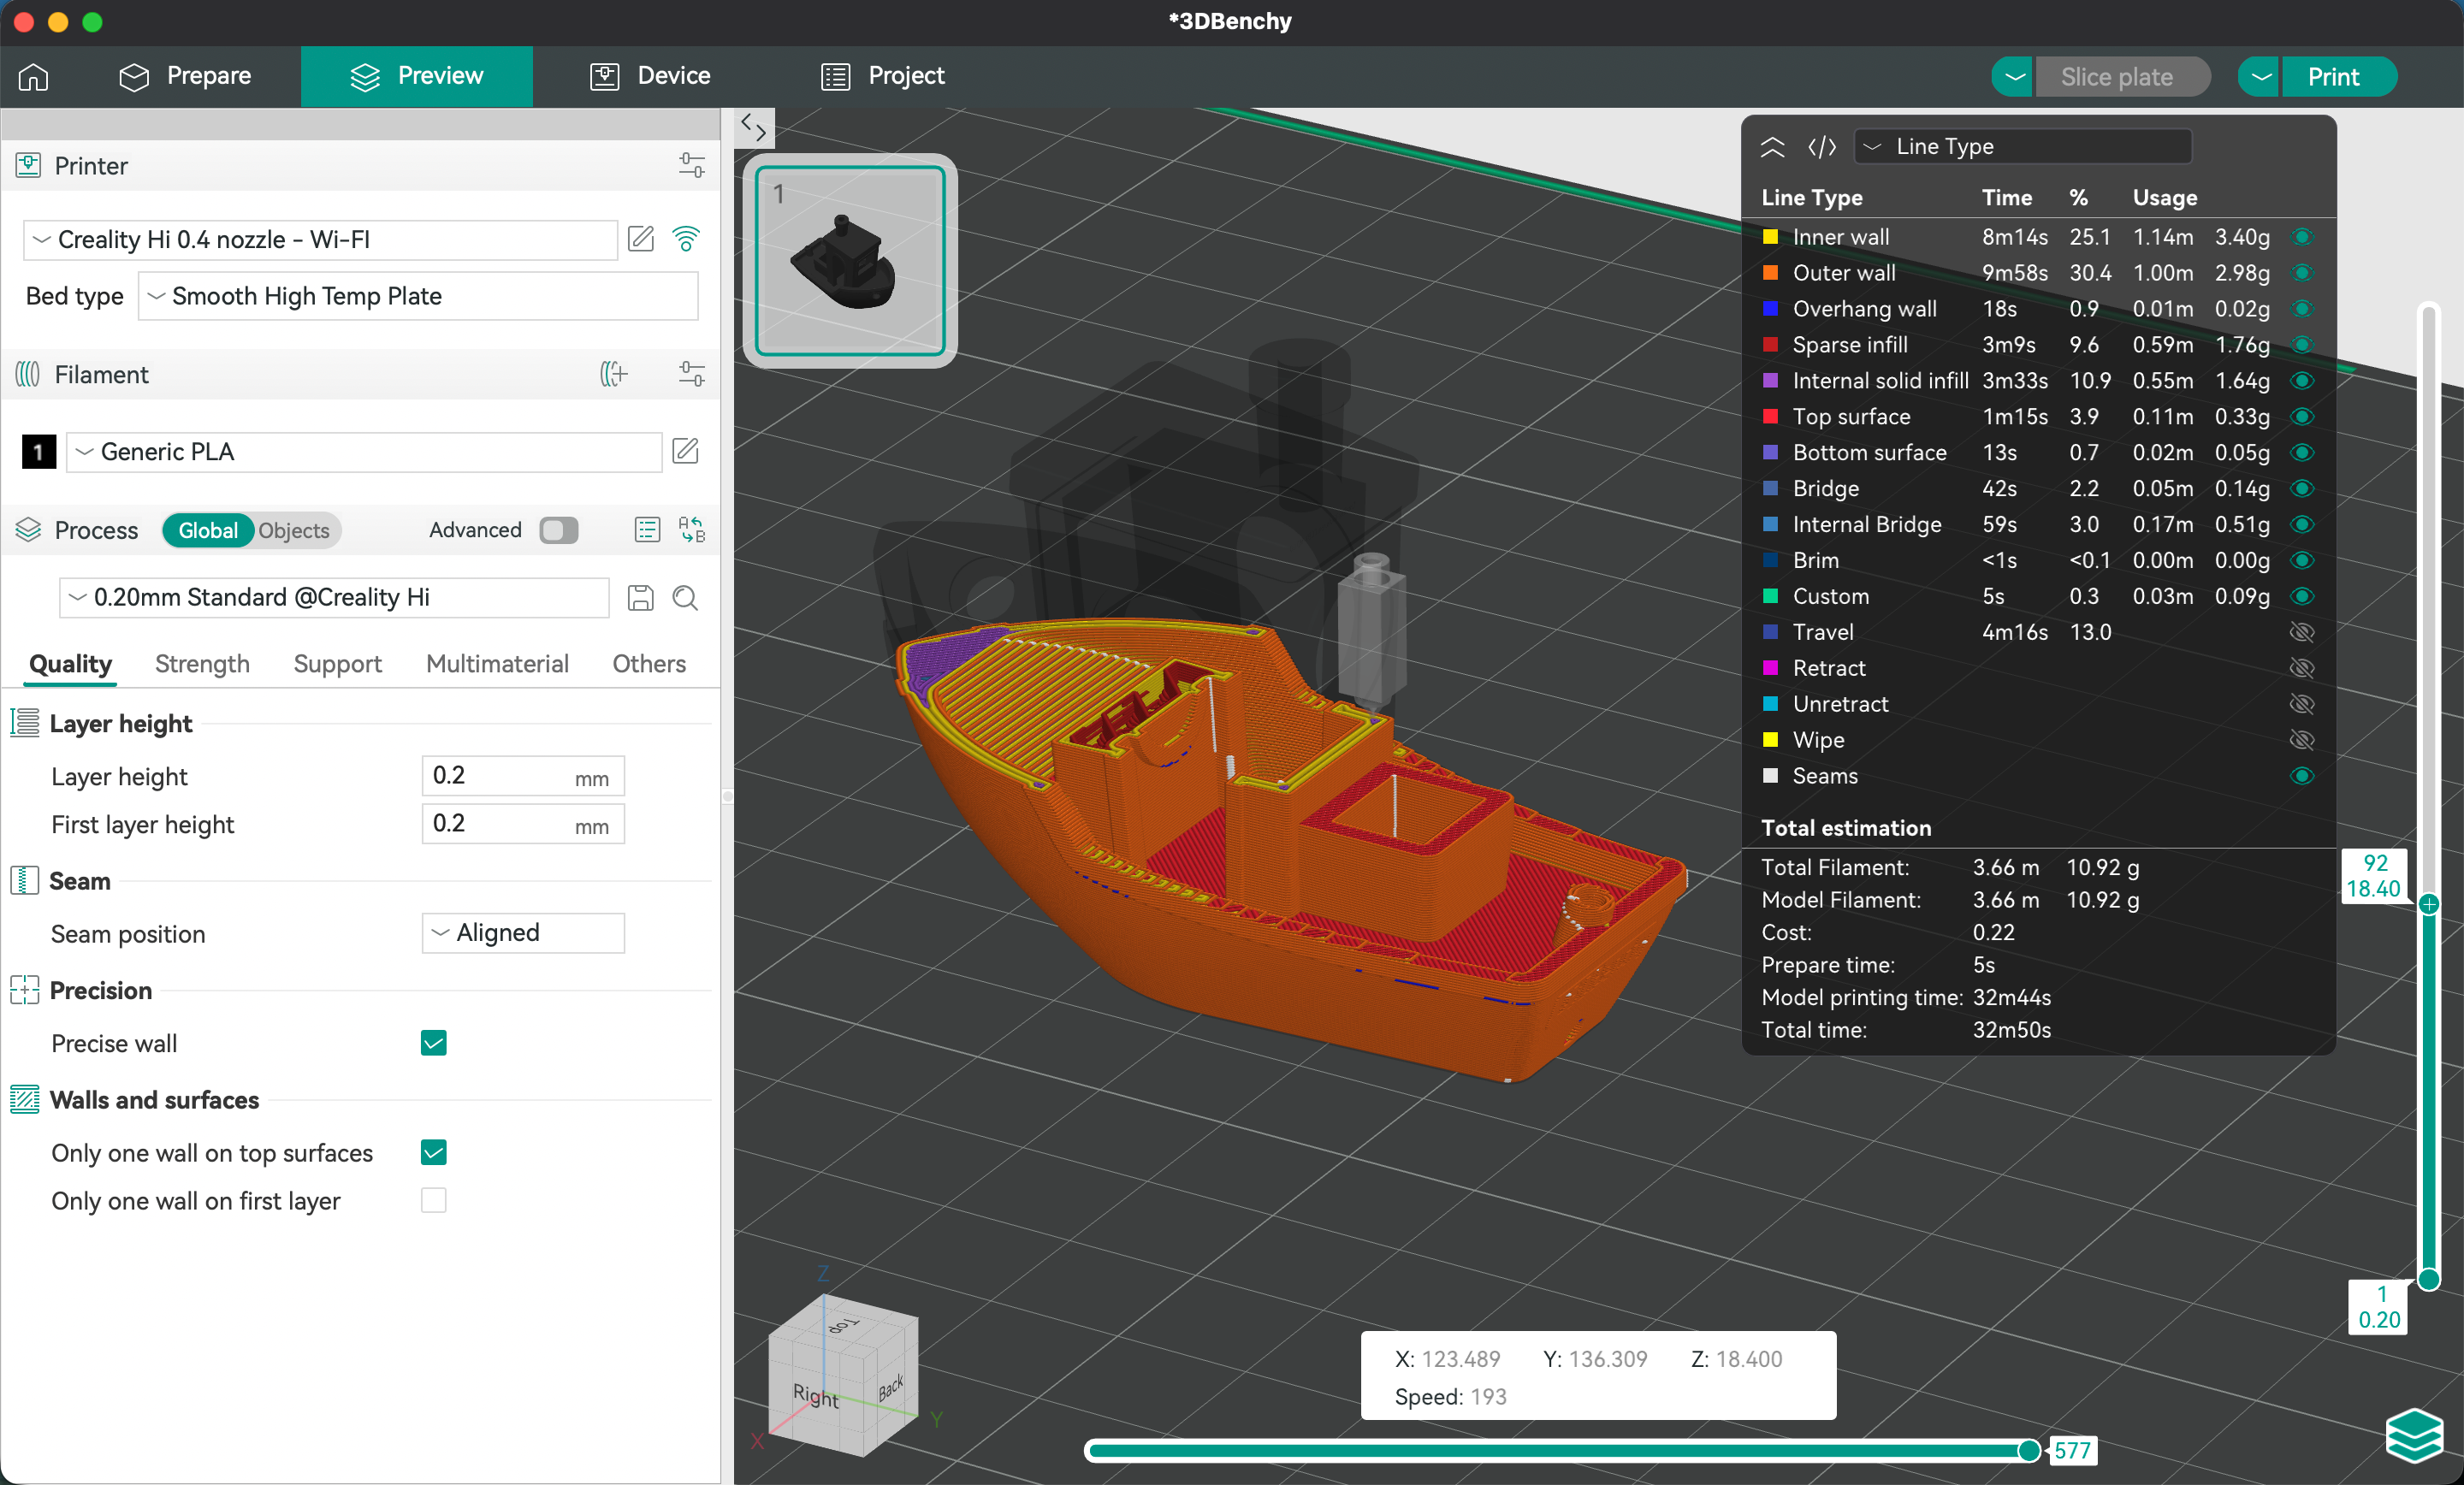The image size is (2464, 1485).
Task: Enable Only one wall on first layer
Action: point(433,1200)
